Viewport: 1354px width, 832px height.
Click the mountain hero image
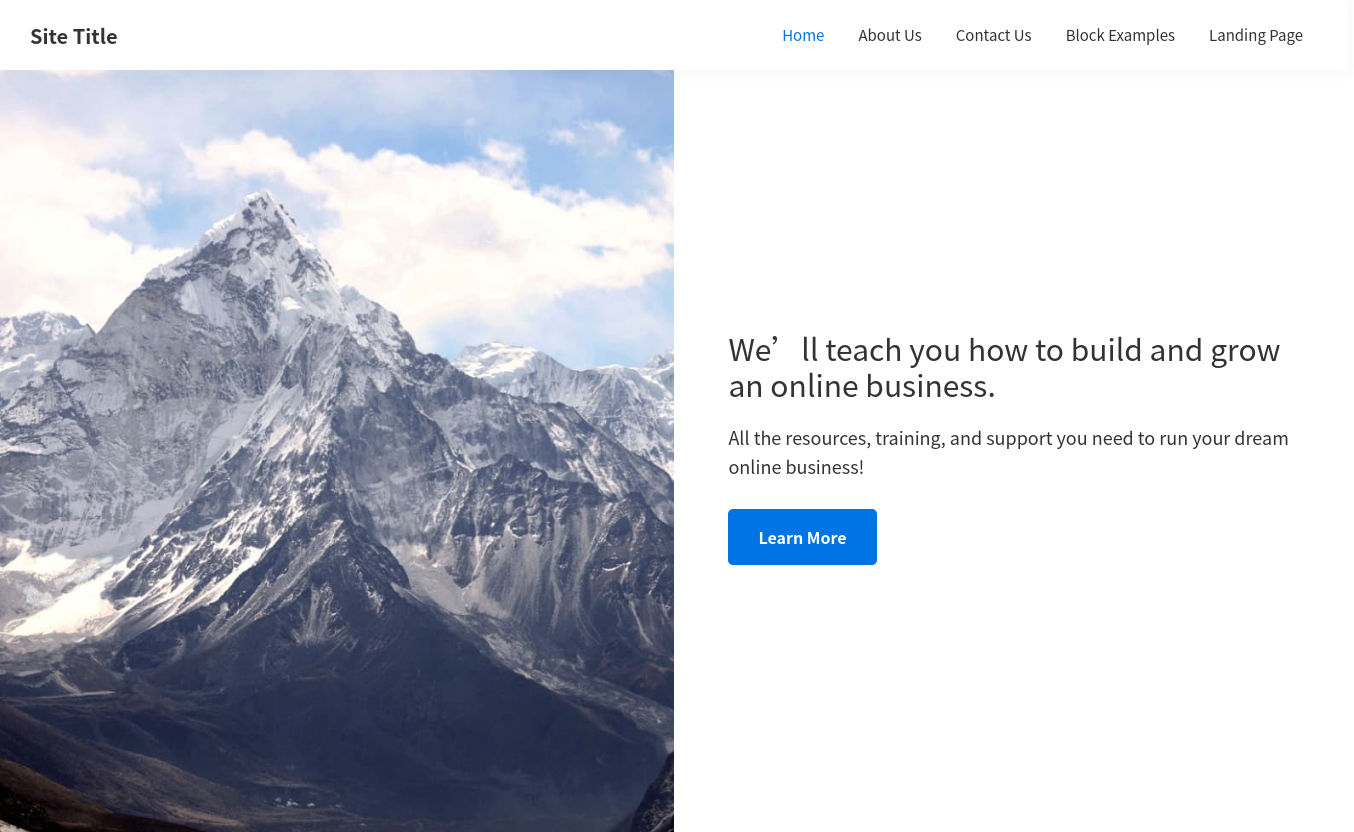coord(337,451)
